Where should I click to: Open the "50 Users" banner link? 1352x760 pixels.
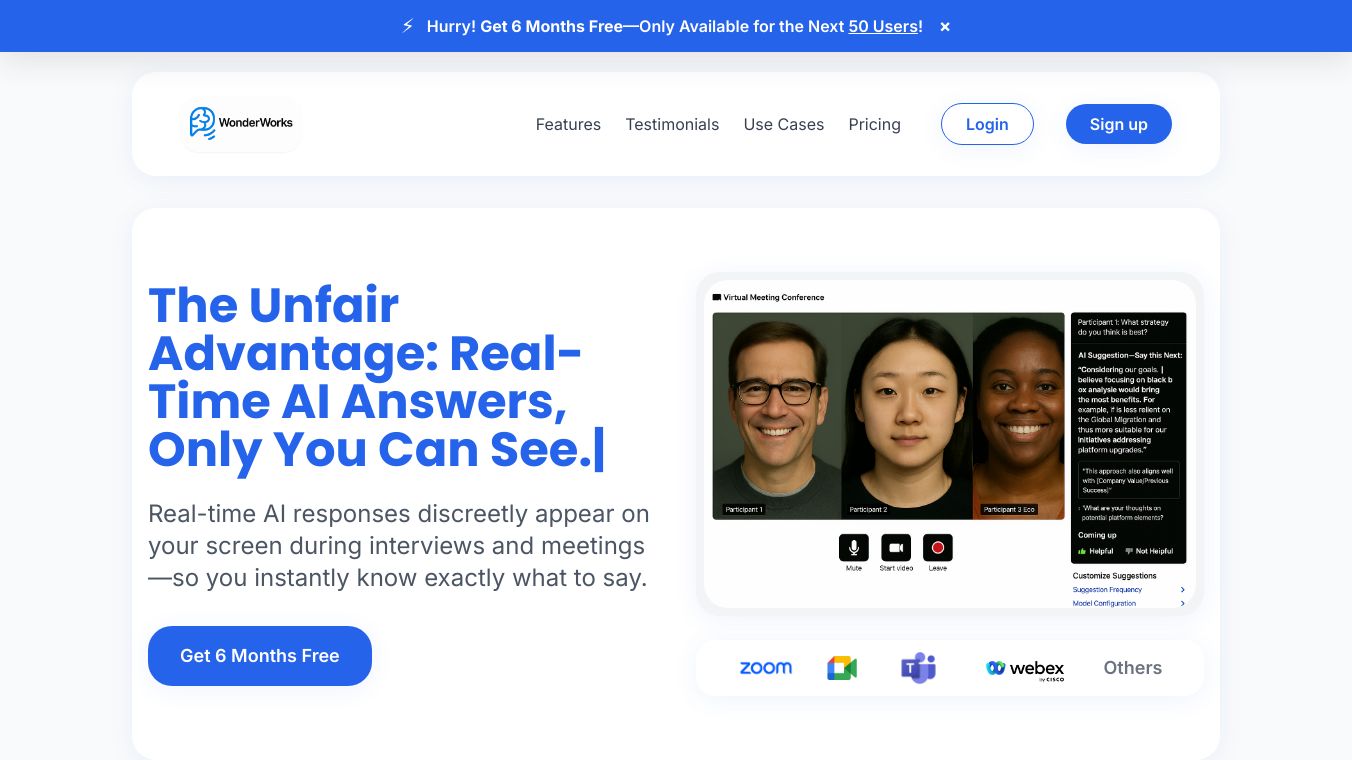tap(883, 27)
